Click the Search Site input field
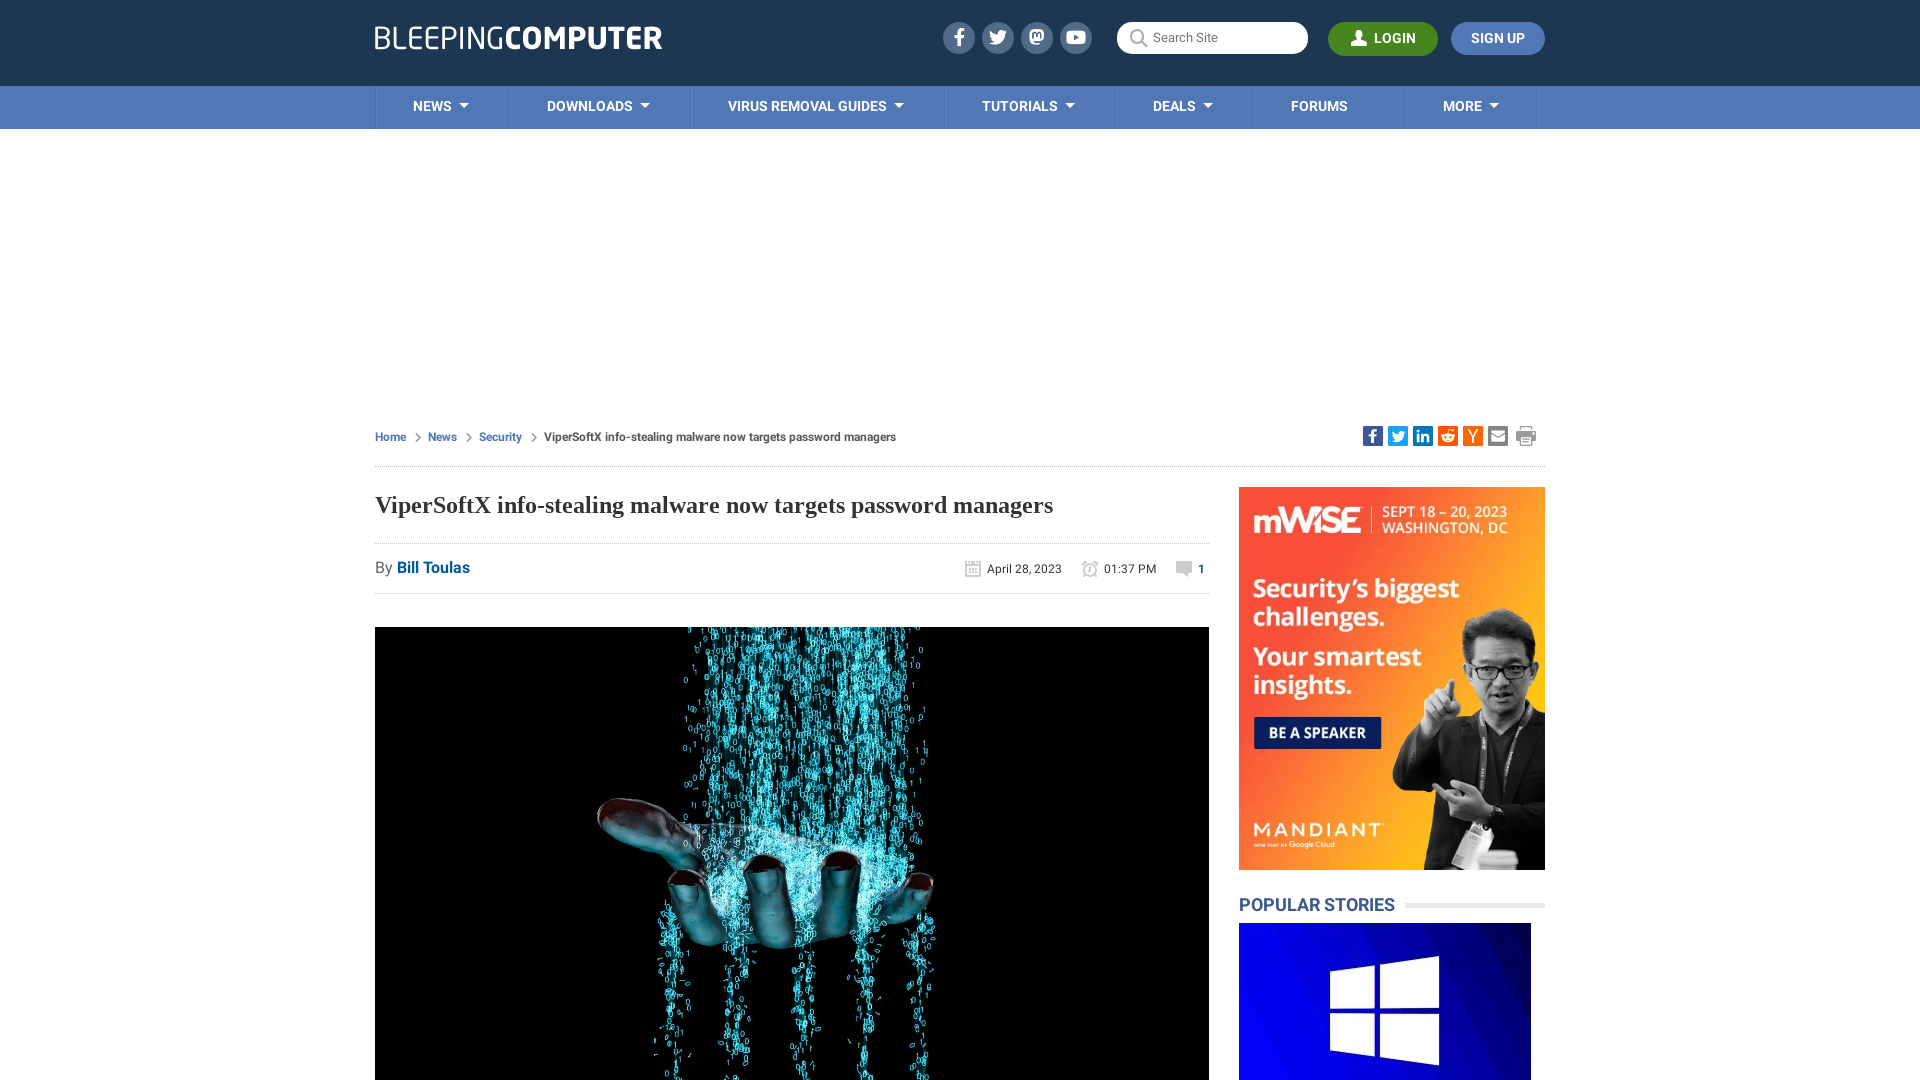The width and height of the screenshot is (1920, 1080). pyautogui.click(x=1212, y=37)
